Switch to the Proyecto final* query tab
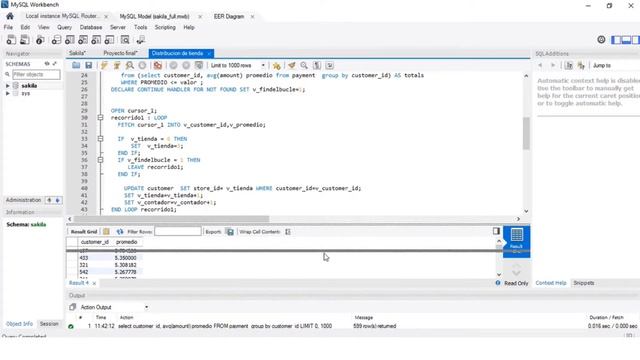 (120, 53)
